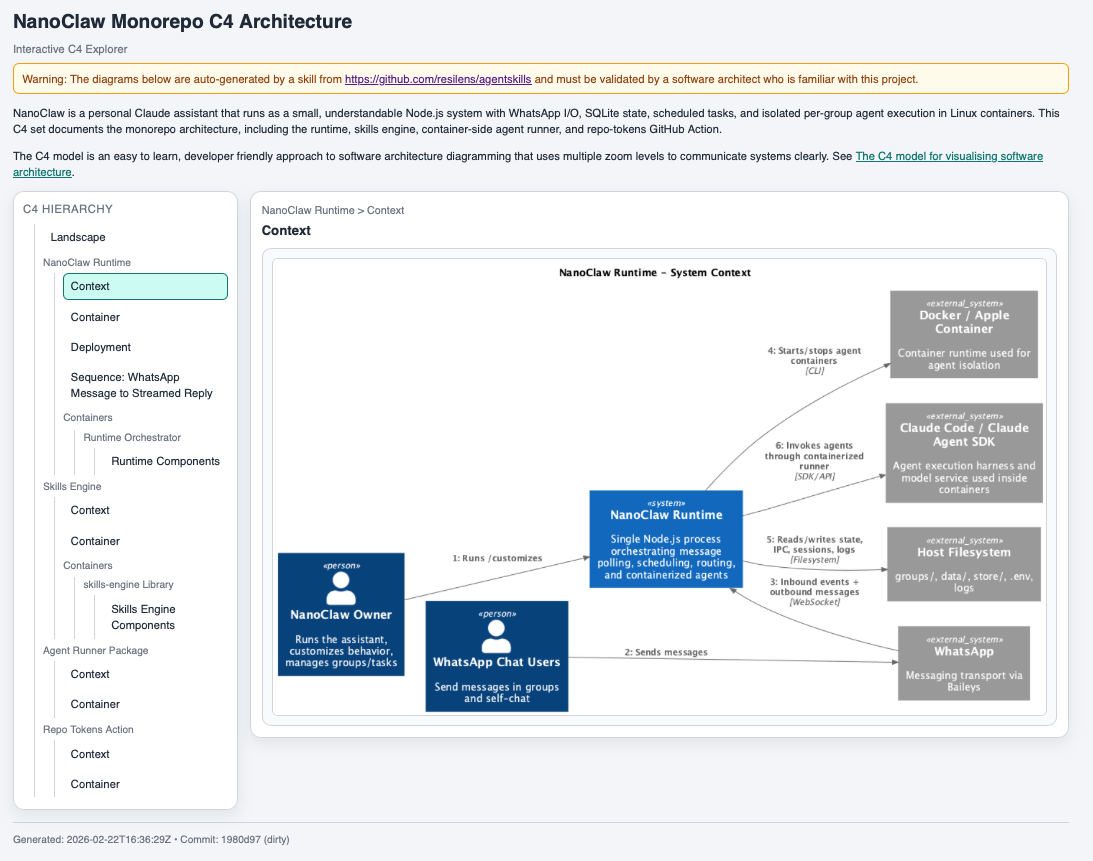This screenshot has width=1093, height=861.
Task: Click the Docker / Apple Container external system box
Action: tap(963, 335)
